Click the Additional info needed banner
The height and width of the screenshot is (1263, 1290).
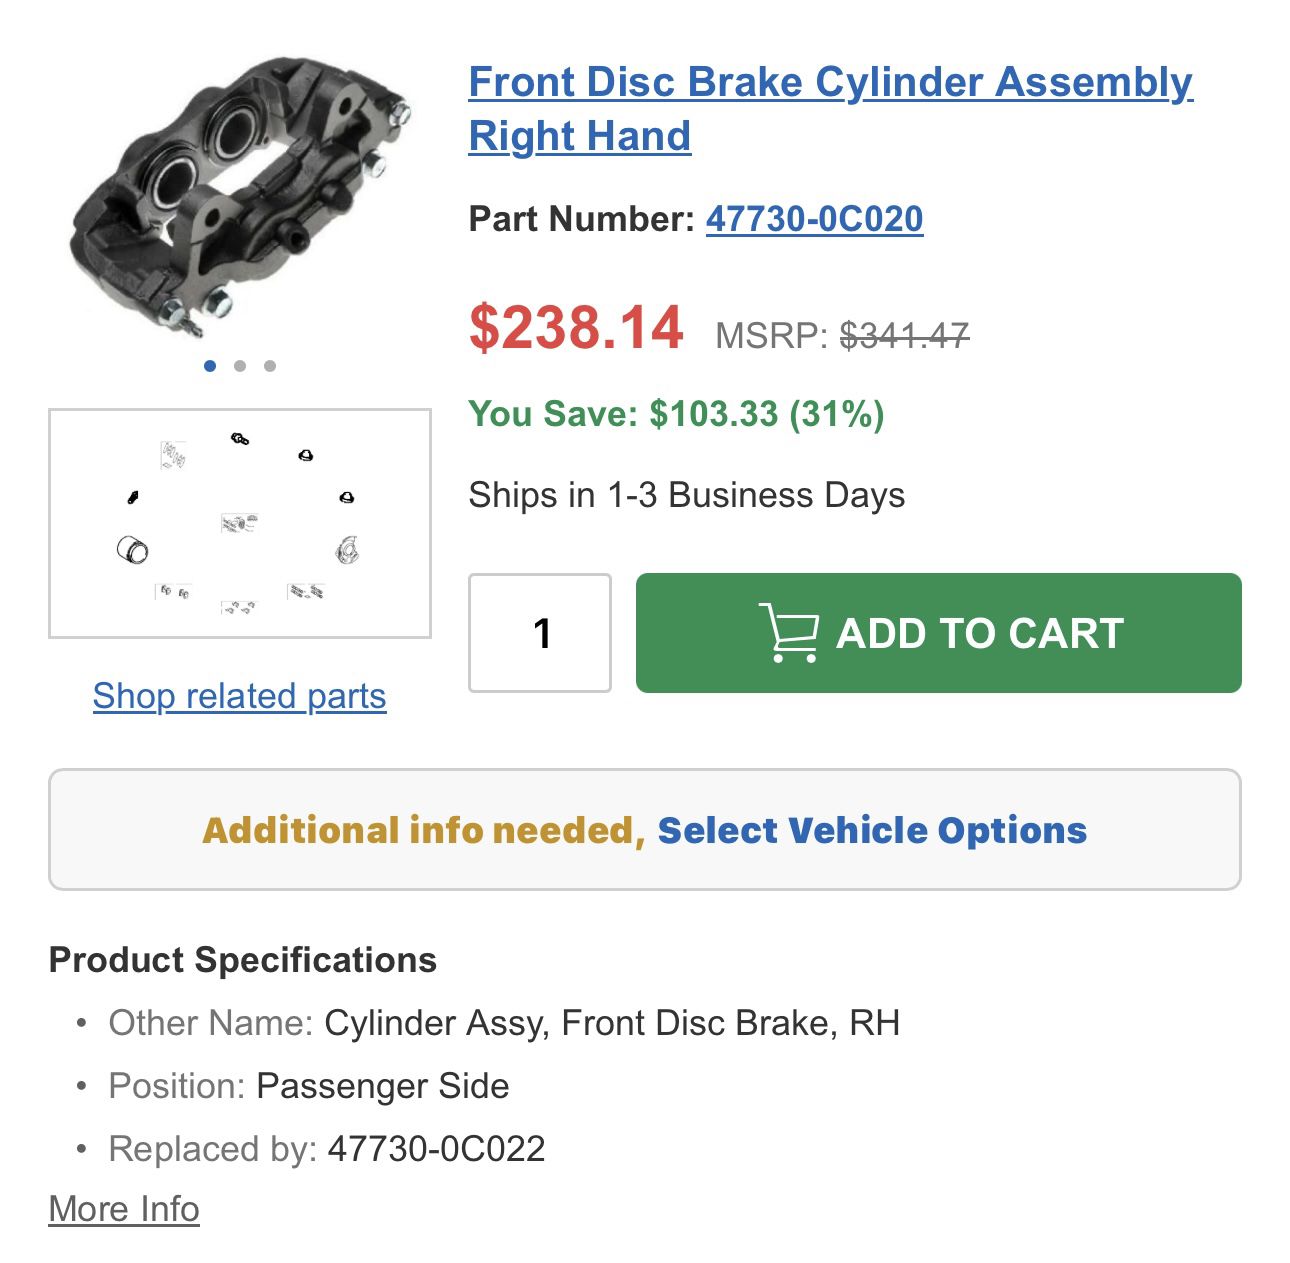tap(420, 829)
